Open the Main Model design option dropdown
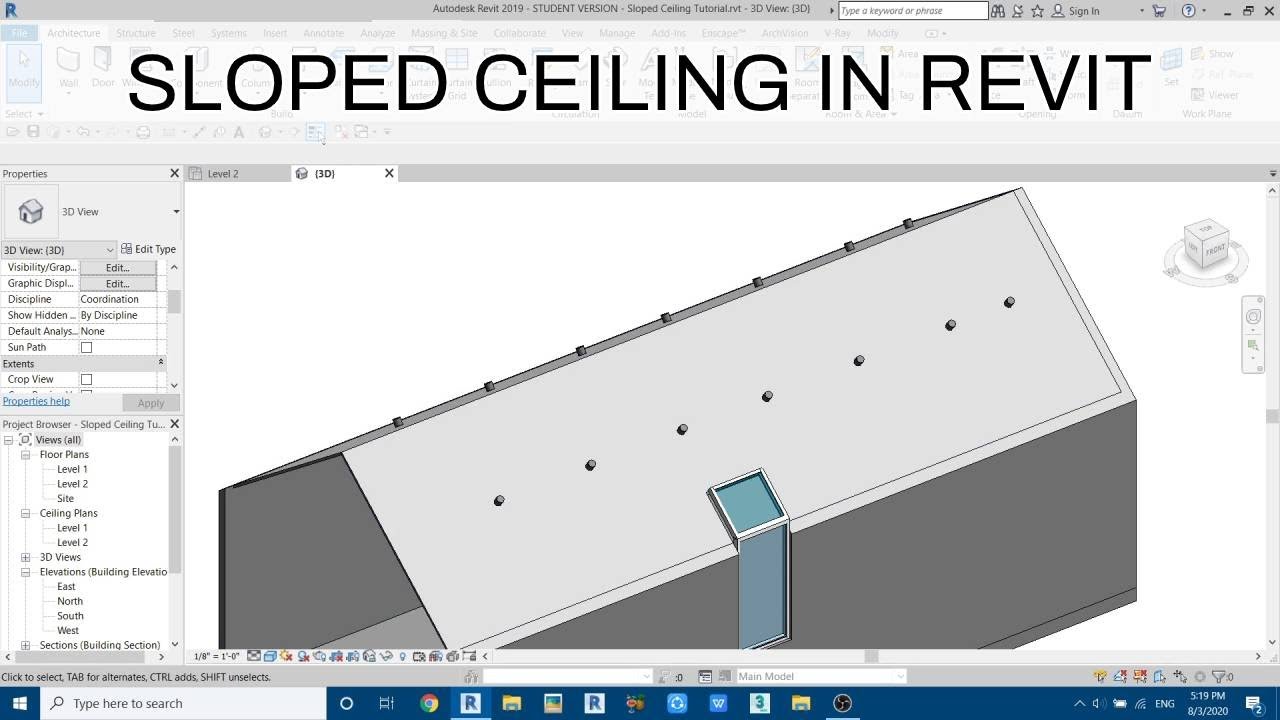 coord(820,677)
